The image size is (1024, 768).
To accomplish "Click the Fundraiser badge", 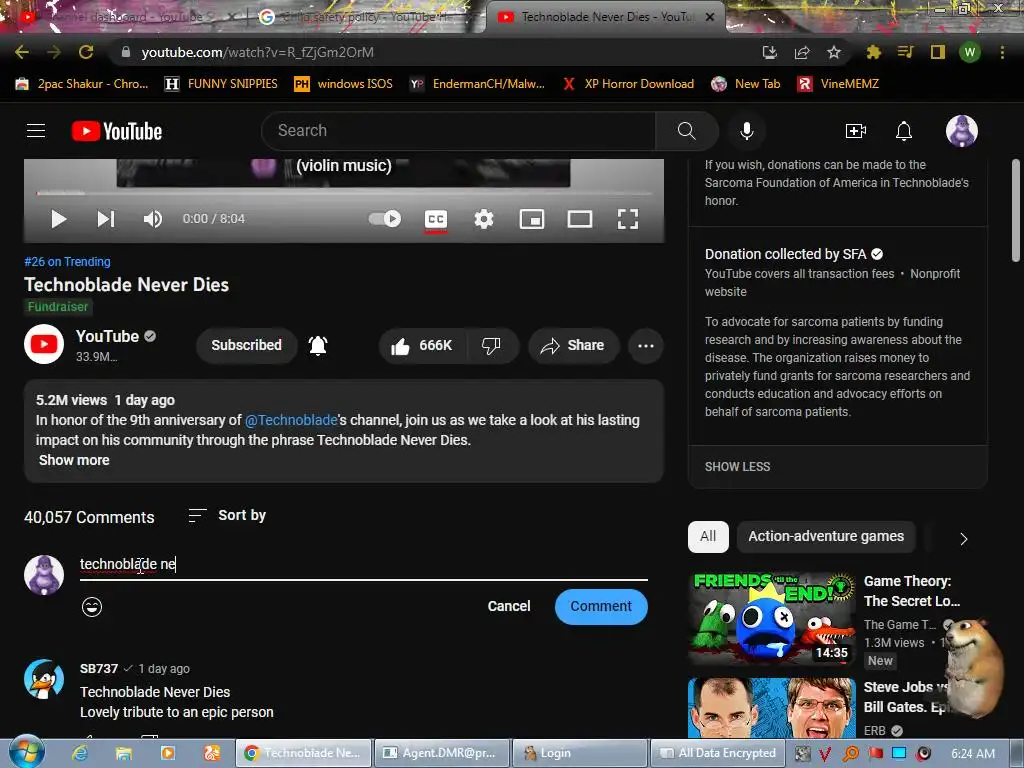I will pyautogui.click(x=57, y=306).
